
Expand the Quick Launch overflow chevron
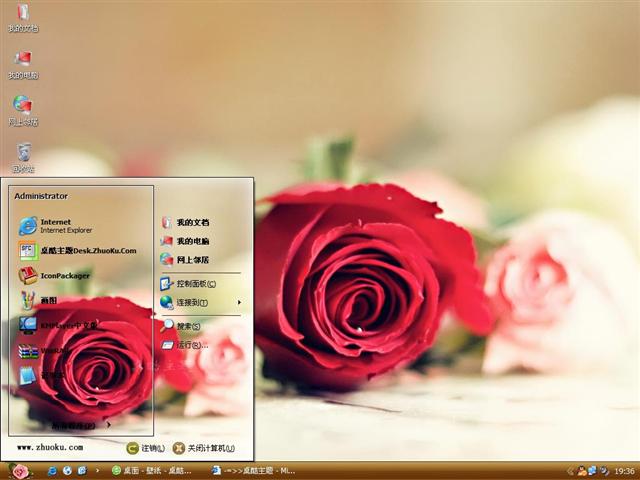(x=97, y=471)
